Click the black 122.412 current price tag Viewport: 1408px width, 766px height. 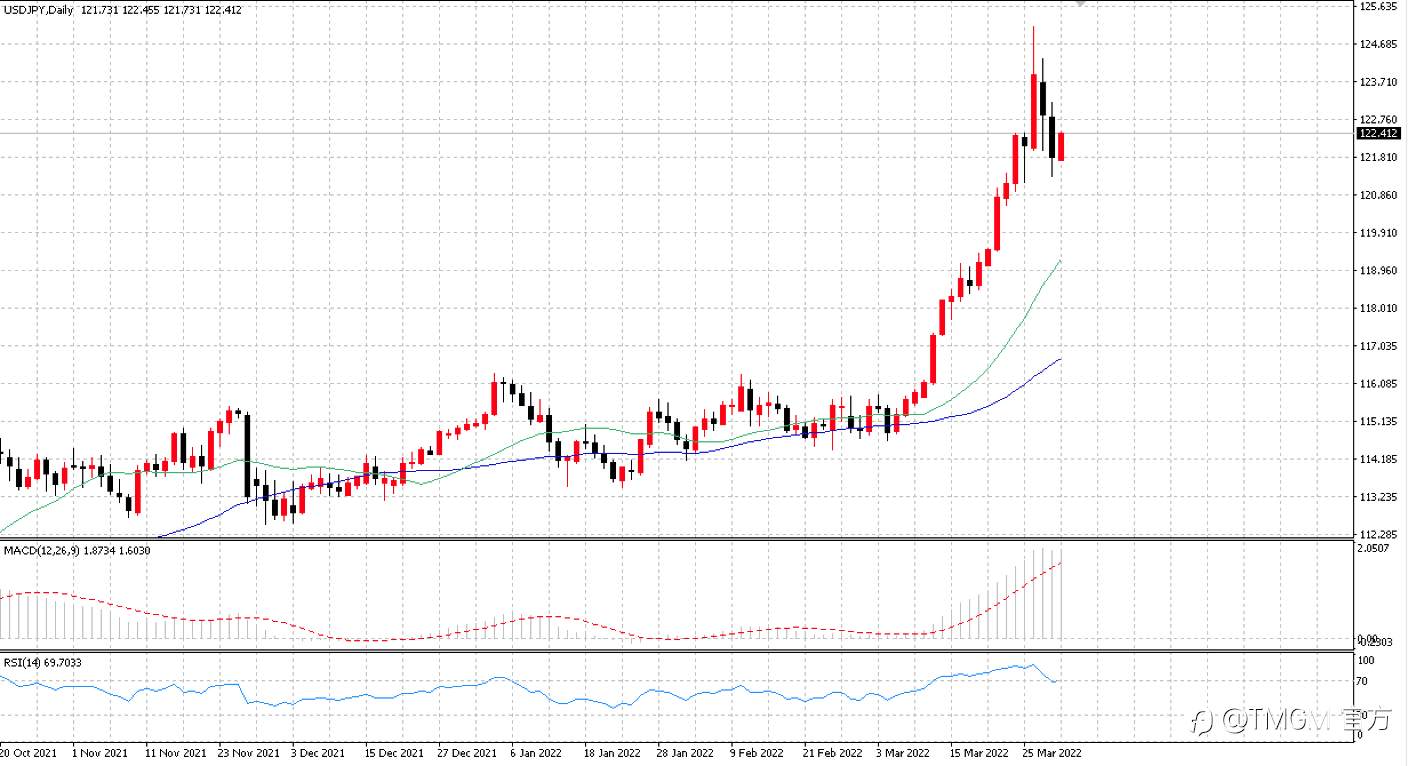[x=1378, y=133]
